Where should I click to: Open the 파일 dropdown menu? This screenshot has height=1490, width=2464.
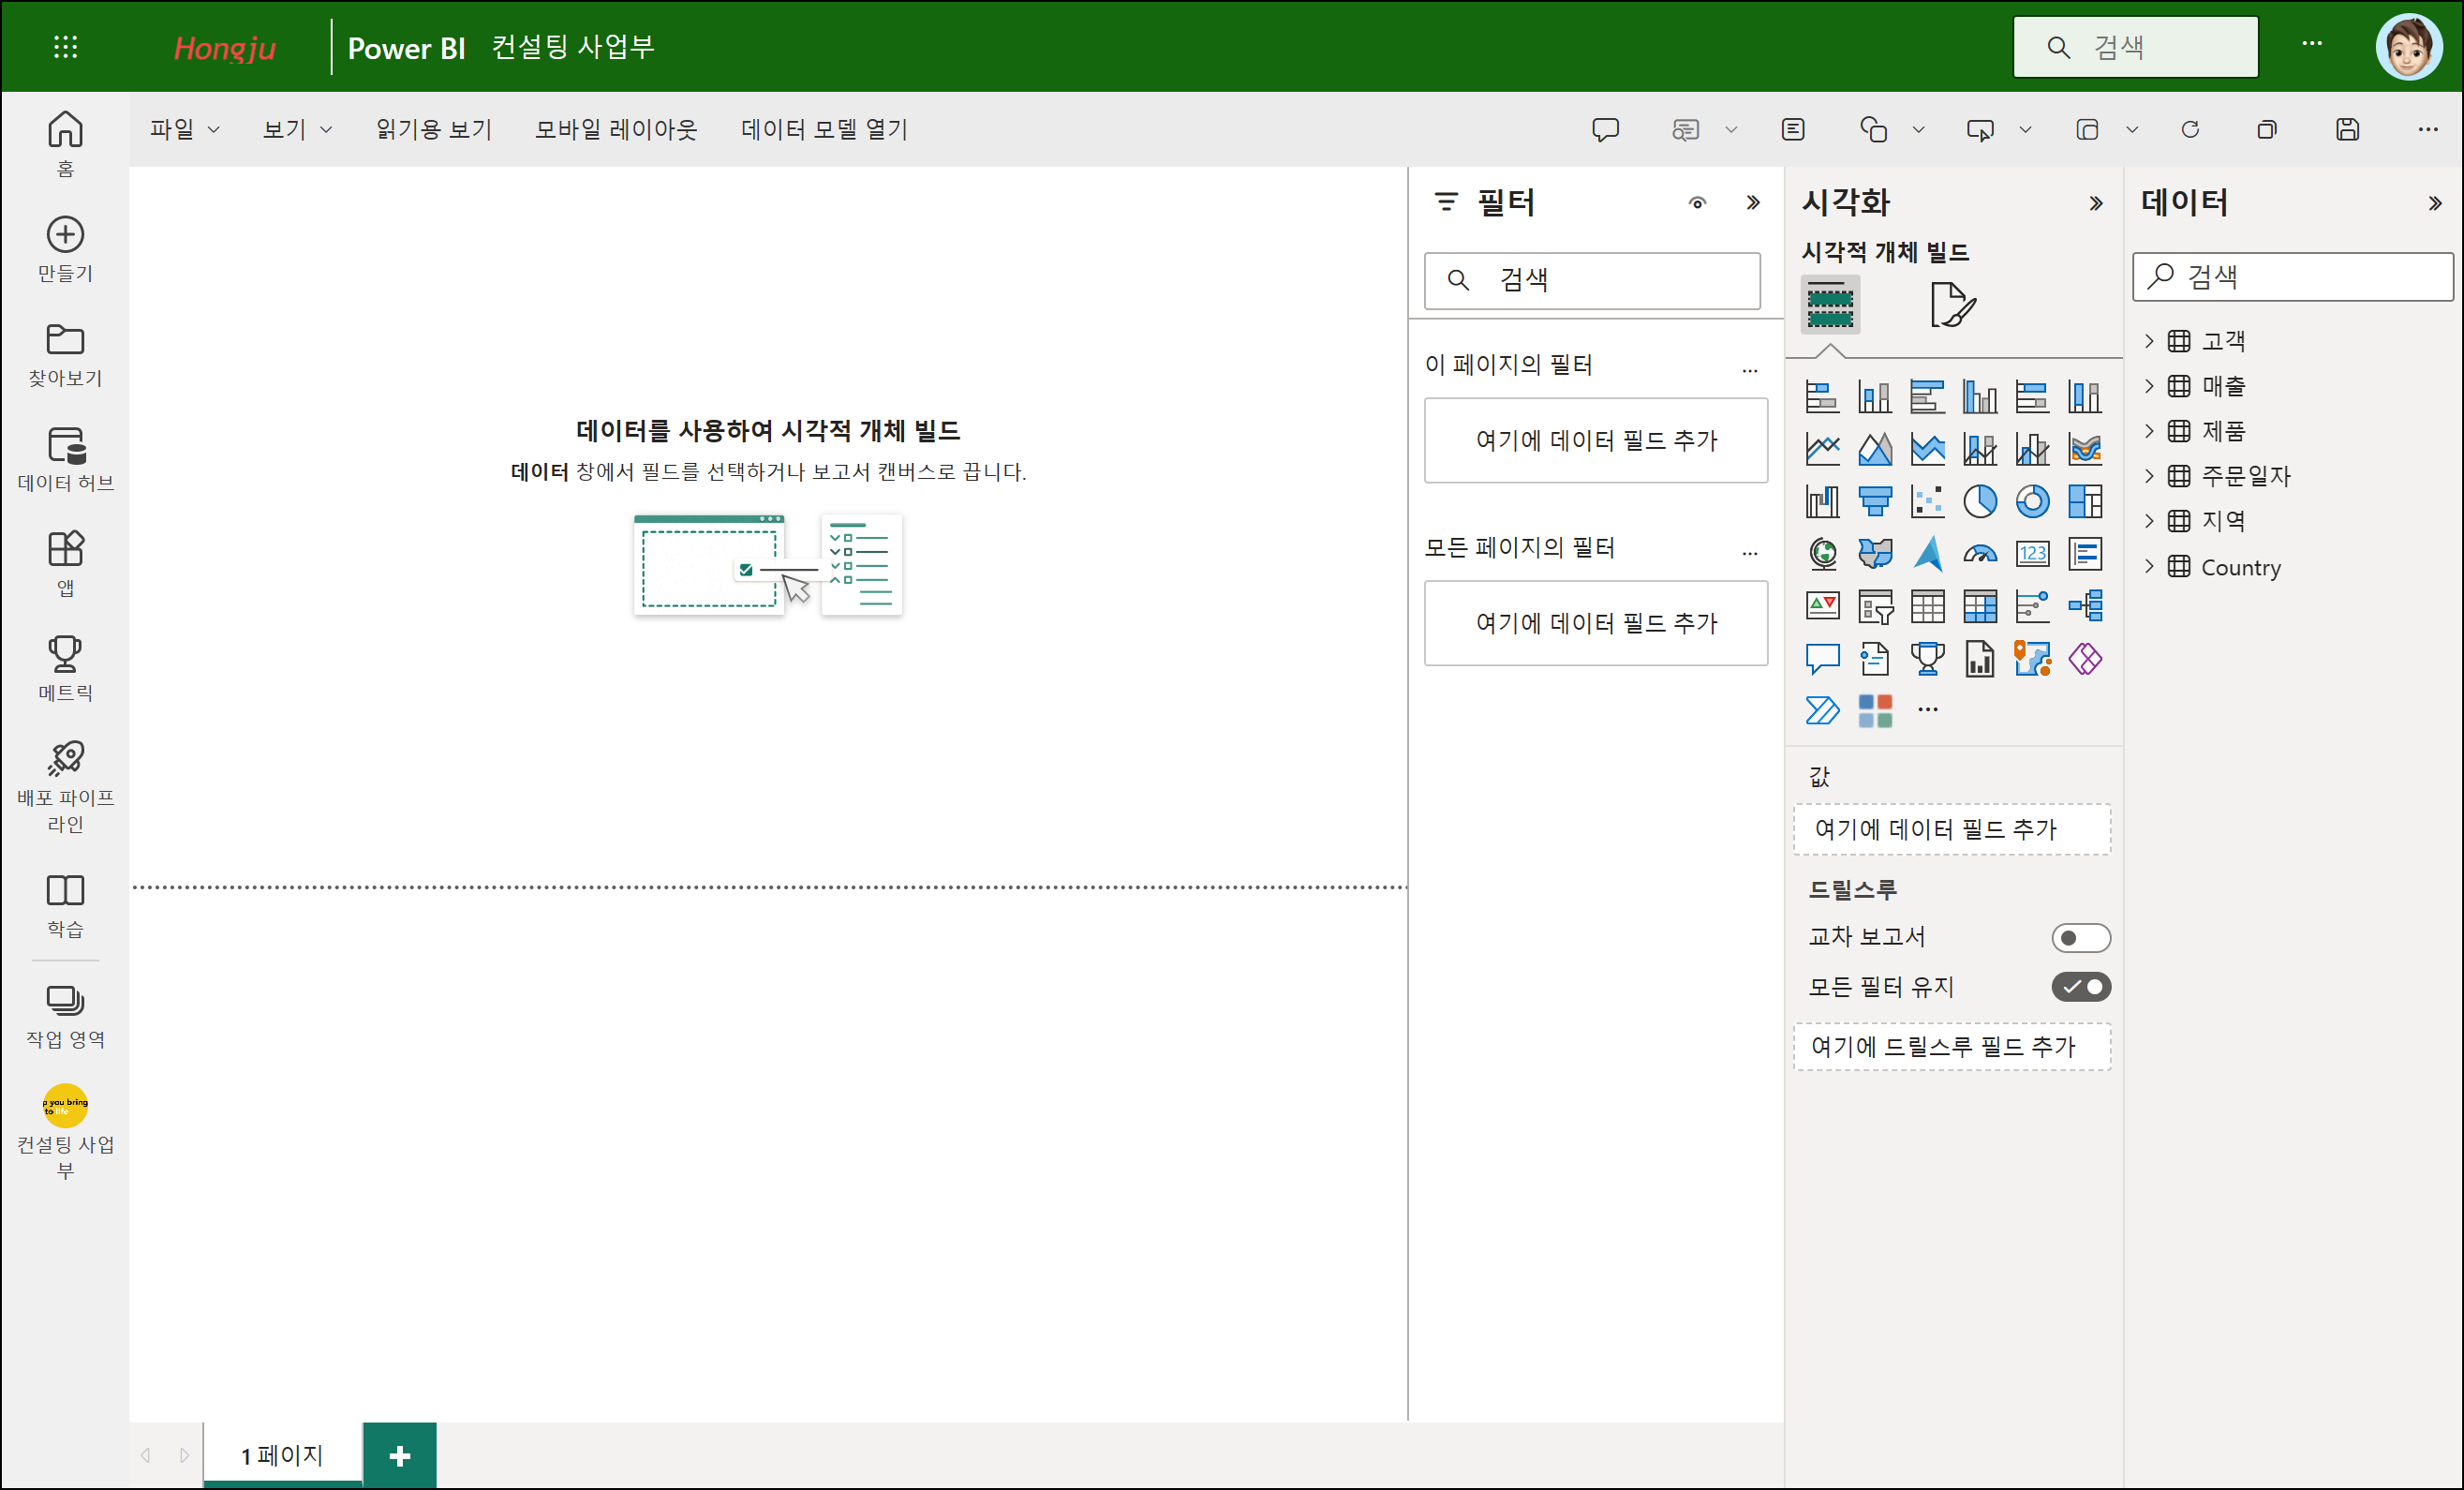(184, 130)
